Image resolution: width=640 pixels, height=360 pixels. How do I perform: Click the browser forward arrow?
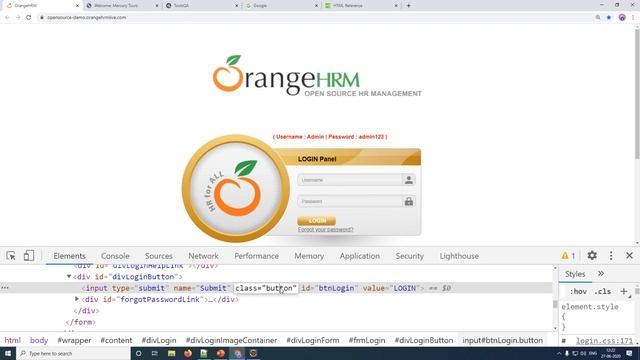pos(18,18)
